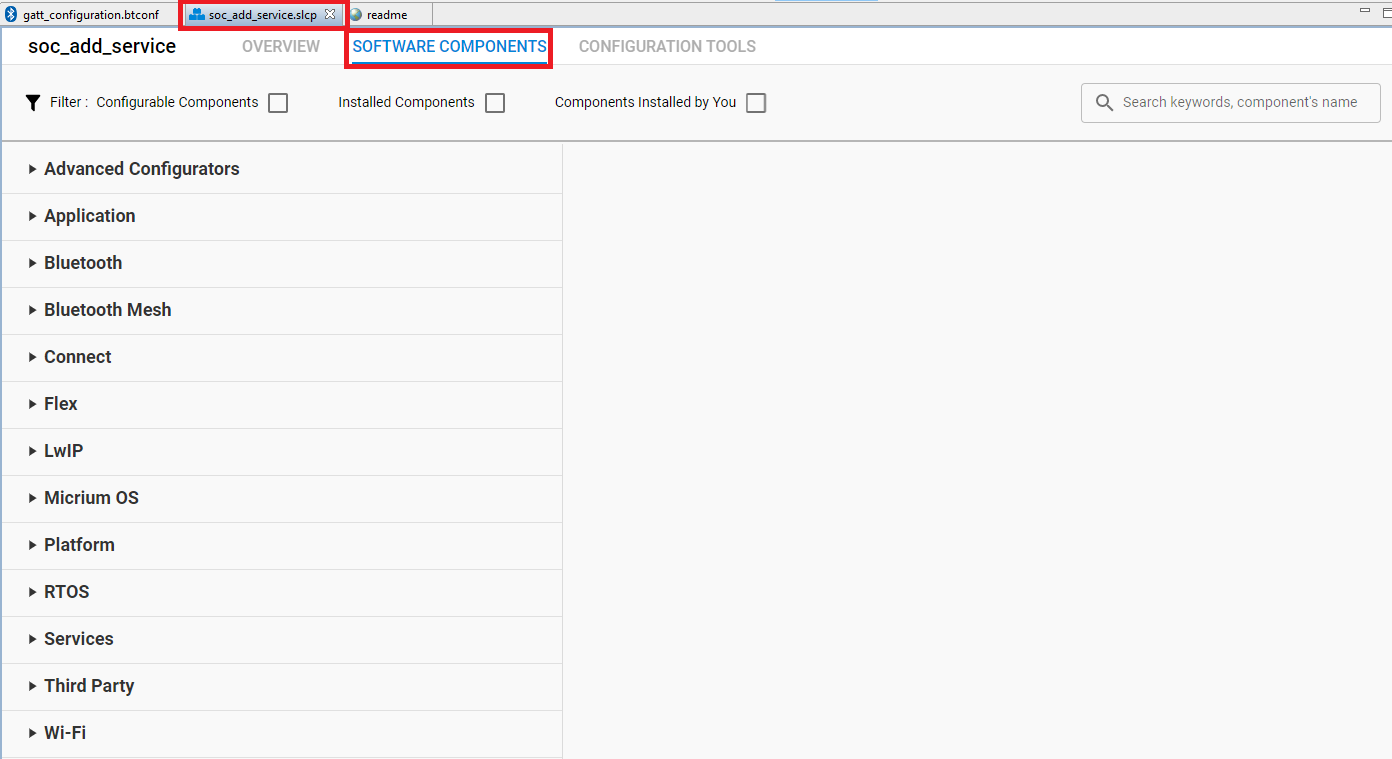Expand the Micrium OS category
The height and width of the screenshot is (759, 1392).
point(33,498)
